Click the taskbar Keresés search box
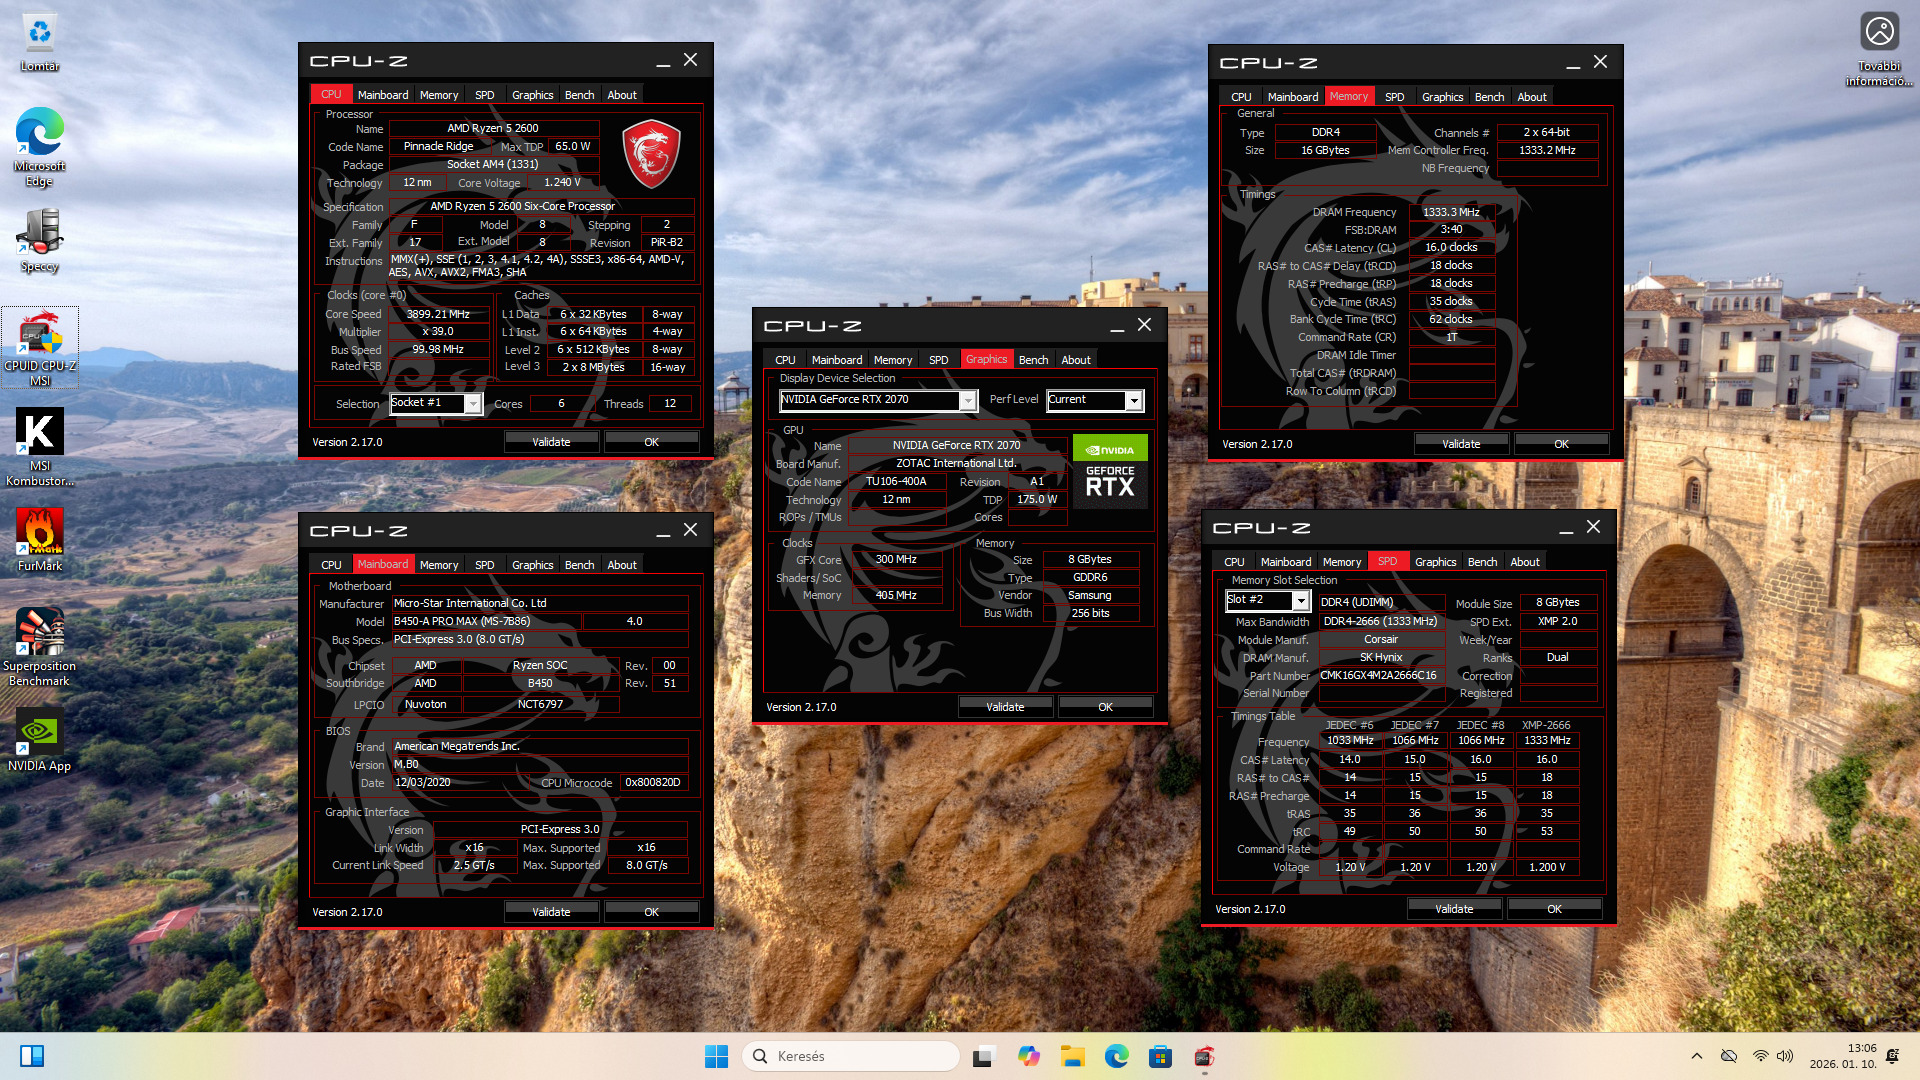This screenshot has width=1920, height=1080. (x=850, y=1056)
